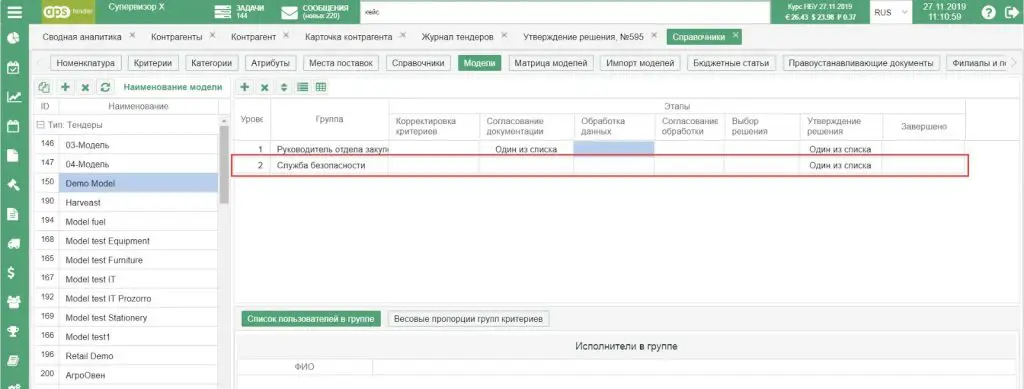
Task: Close the Сводная аналитика tab
Action: click(x=133, y=35)
